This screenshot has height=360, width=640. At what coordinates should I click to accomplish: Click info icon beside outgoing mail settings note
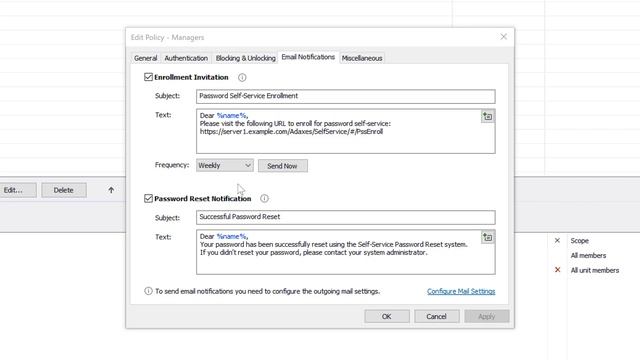coord(148,291)
